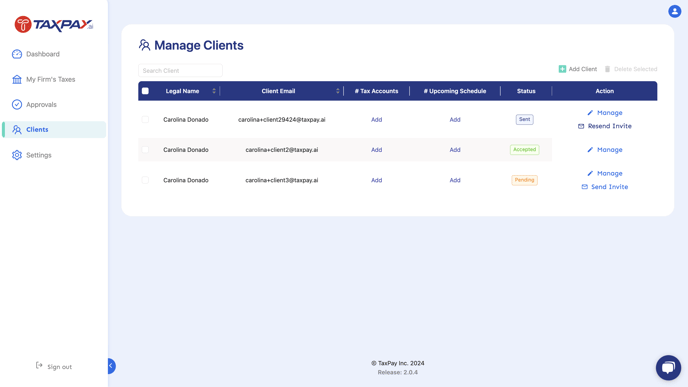688x387 pixels.
Task: Open the chat support bubble
Action: pos(668,367)
